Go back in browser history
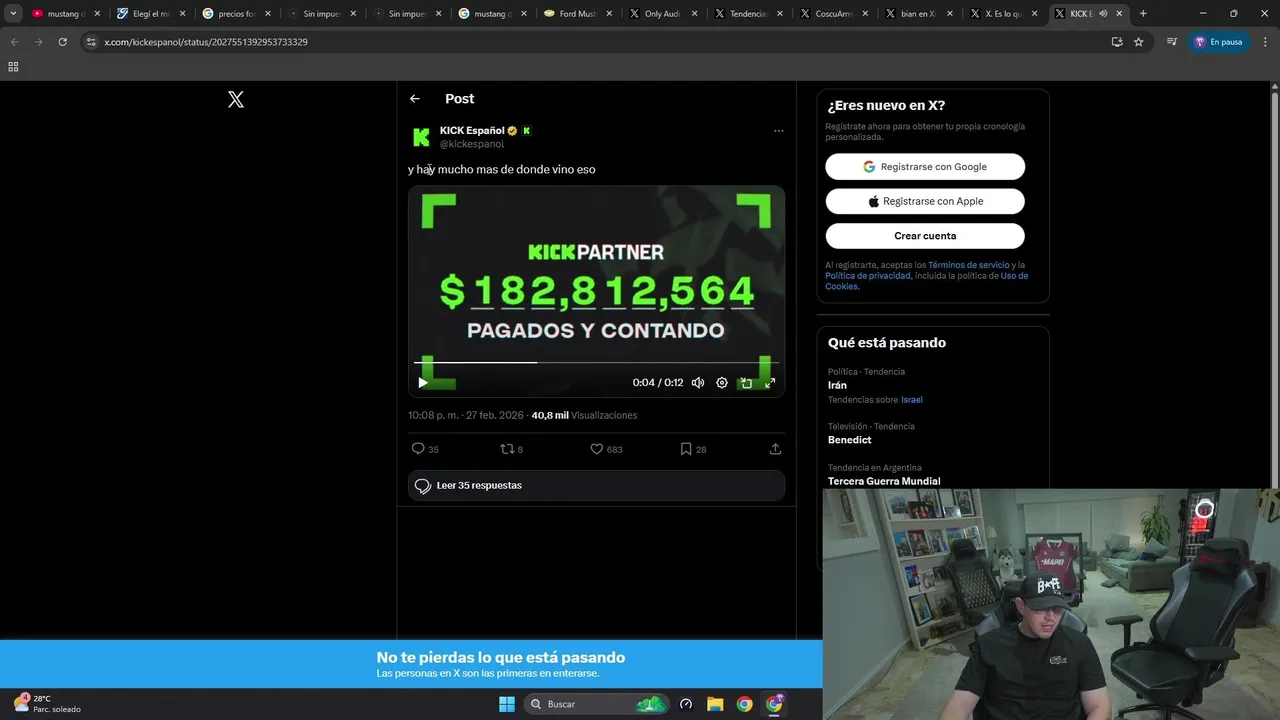Screen dimensions: 1280x720 click(x=14, y=42)
